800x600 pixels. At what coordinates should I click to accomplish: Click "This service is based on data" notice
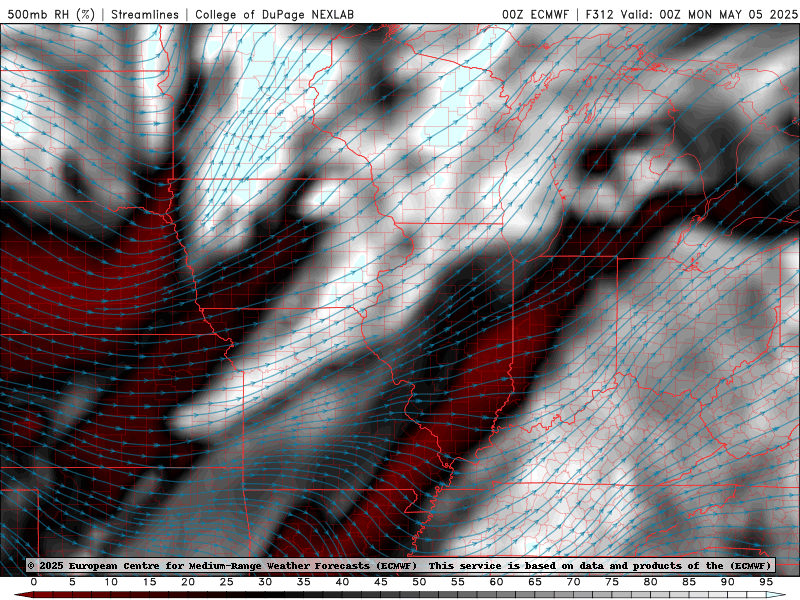pos(517,565)
